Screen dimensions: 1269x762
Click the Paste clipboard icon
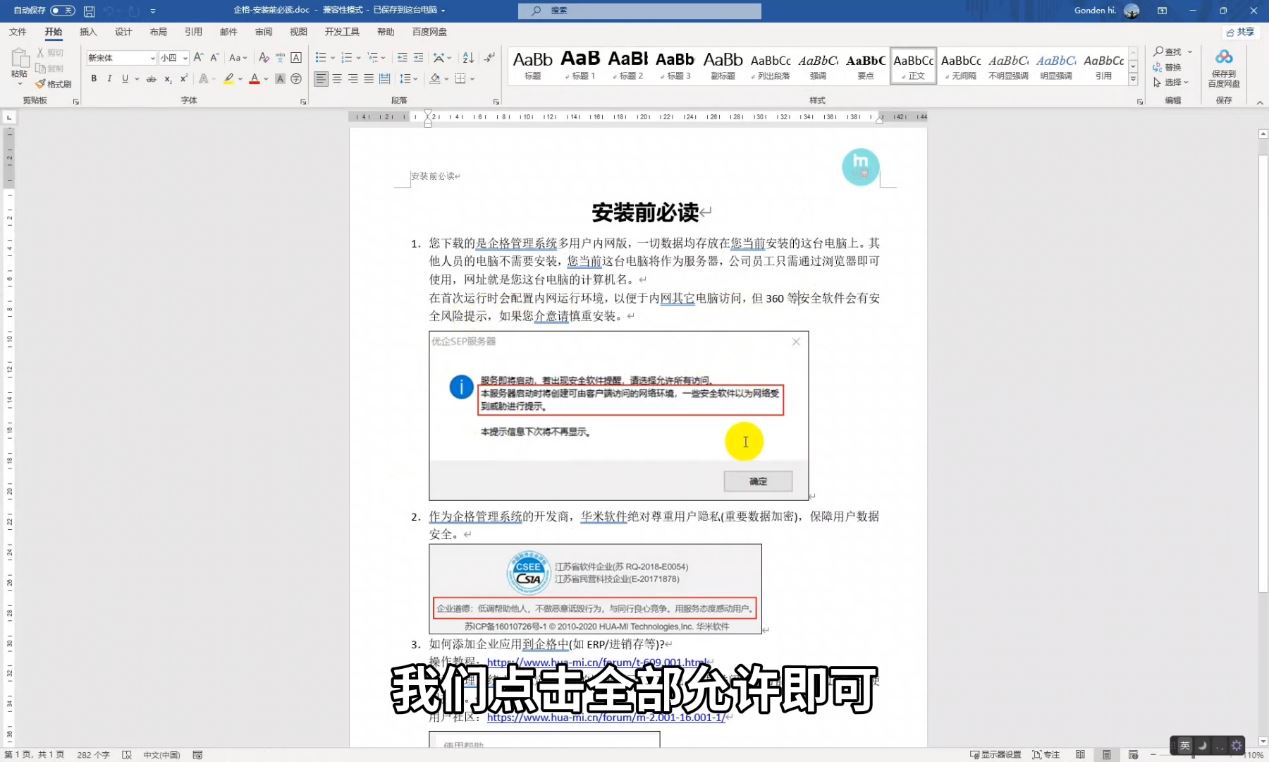pyautogui.click(x=19, y=60)
